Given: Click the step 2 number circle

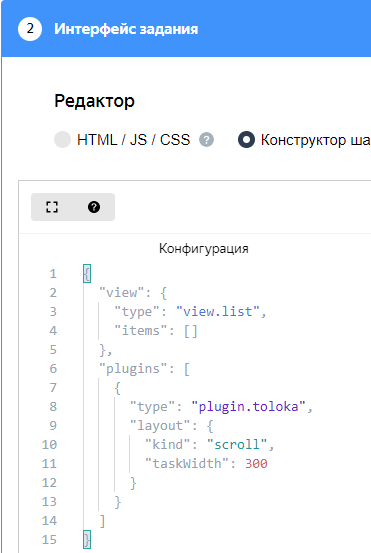Looking at the screenshot, I should coord(30,29).
